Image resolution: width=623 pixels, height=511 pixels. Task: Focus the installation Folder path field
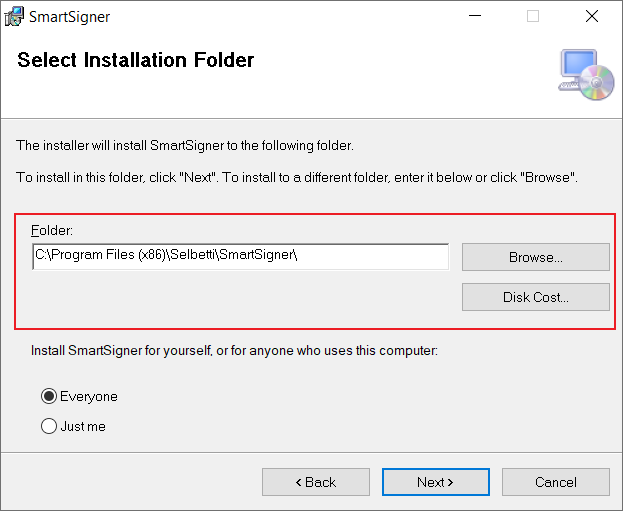tap(241, 257)
